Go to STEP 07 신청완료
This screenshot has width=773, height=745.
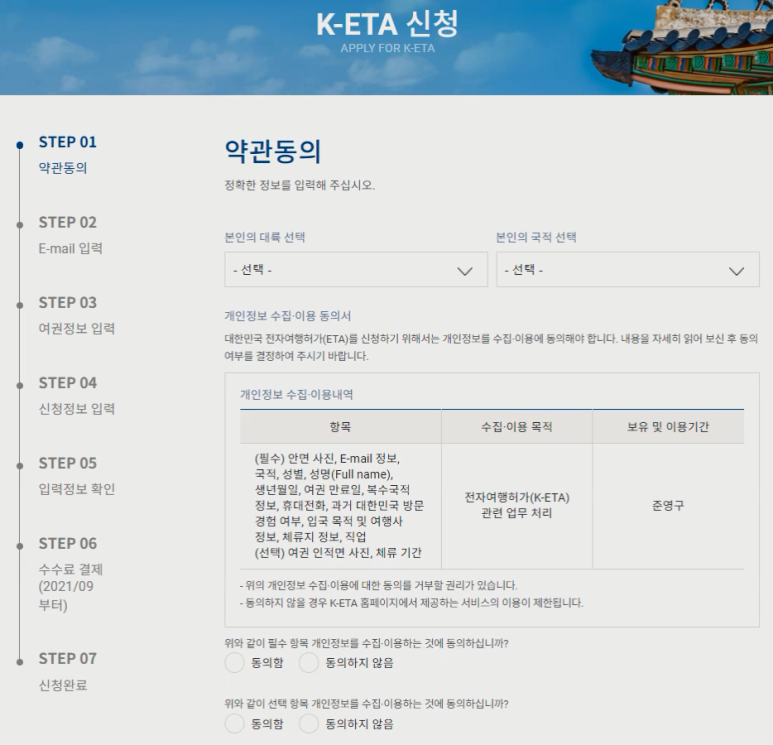click(68, 672)
